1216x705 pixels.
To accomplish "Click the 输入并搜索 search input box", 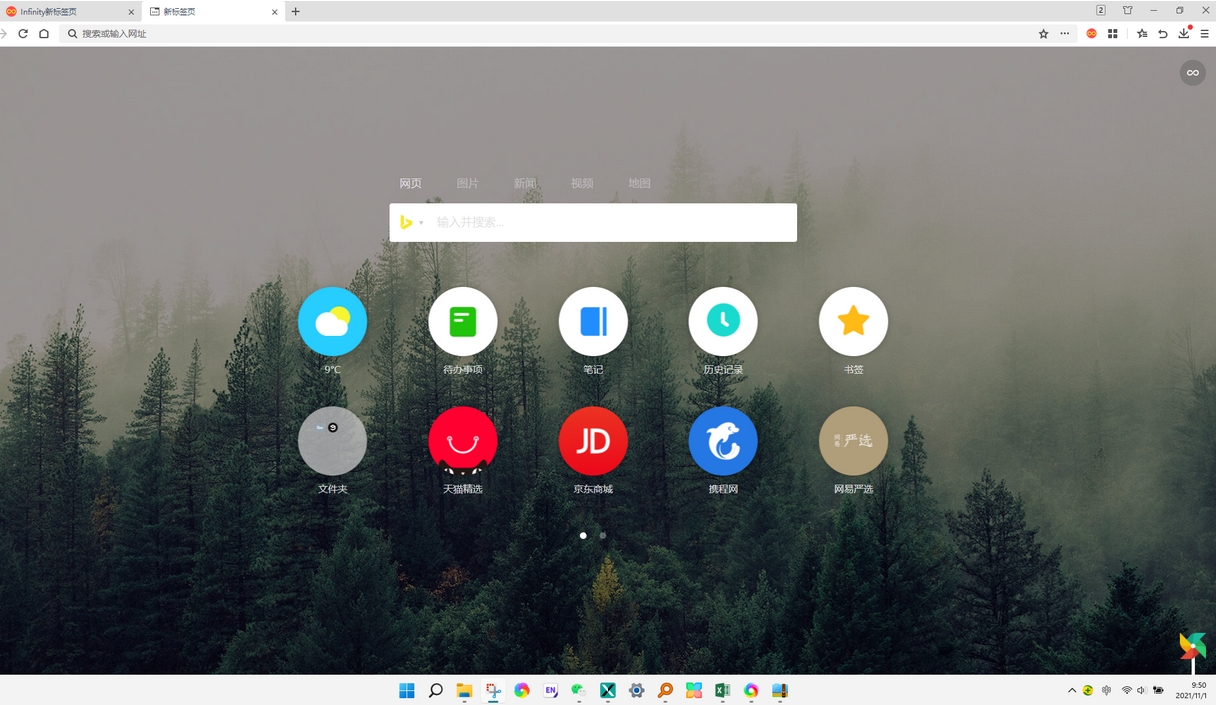I will click(612, 222).
